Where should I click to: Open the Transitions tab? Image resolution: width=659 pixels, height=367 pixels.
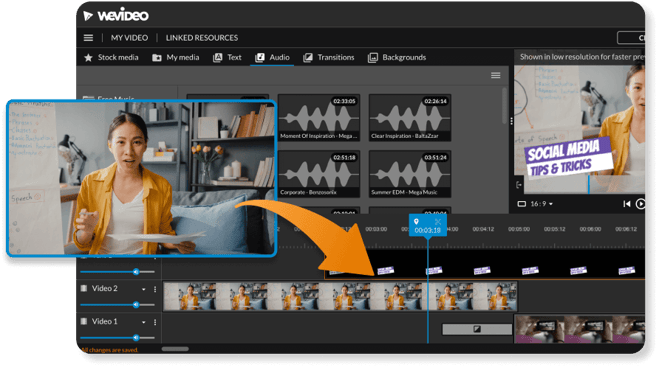point(329,57)
